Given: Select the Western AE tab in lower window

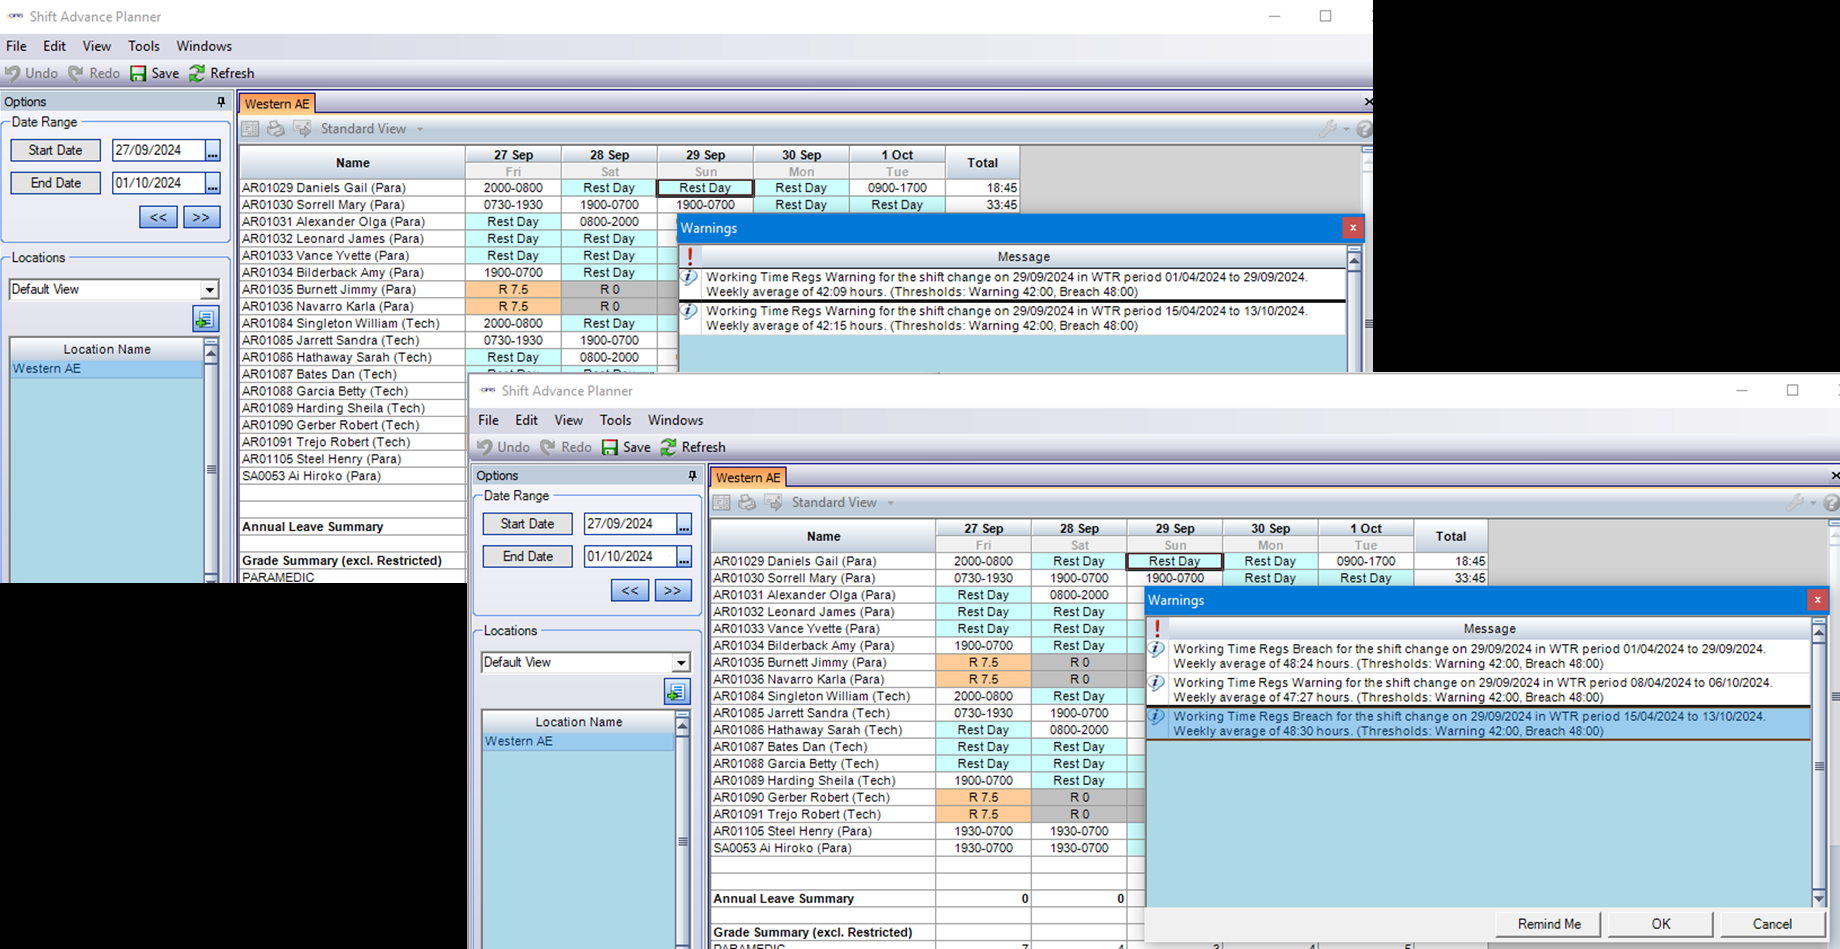Looking at the screenshot, I should click(x=748, y=477).
